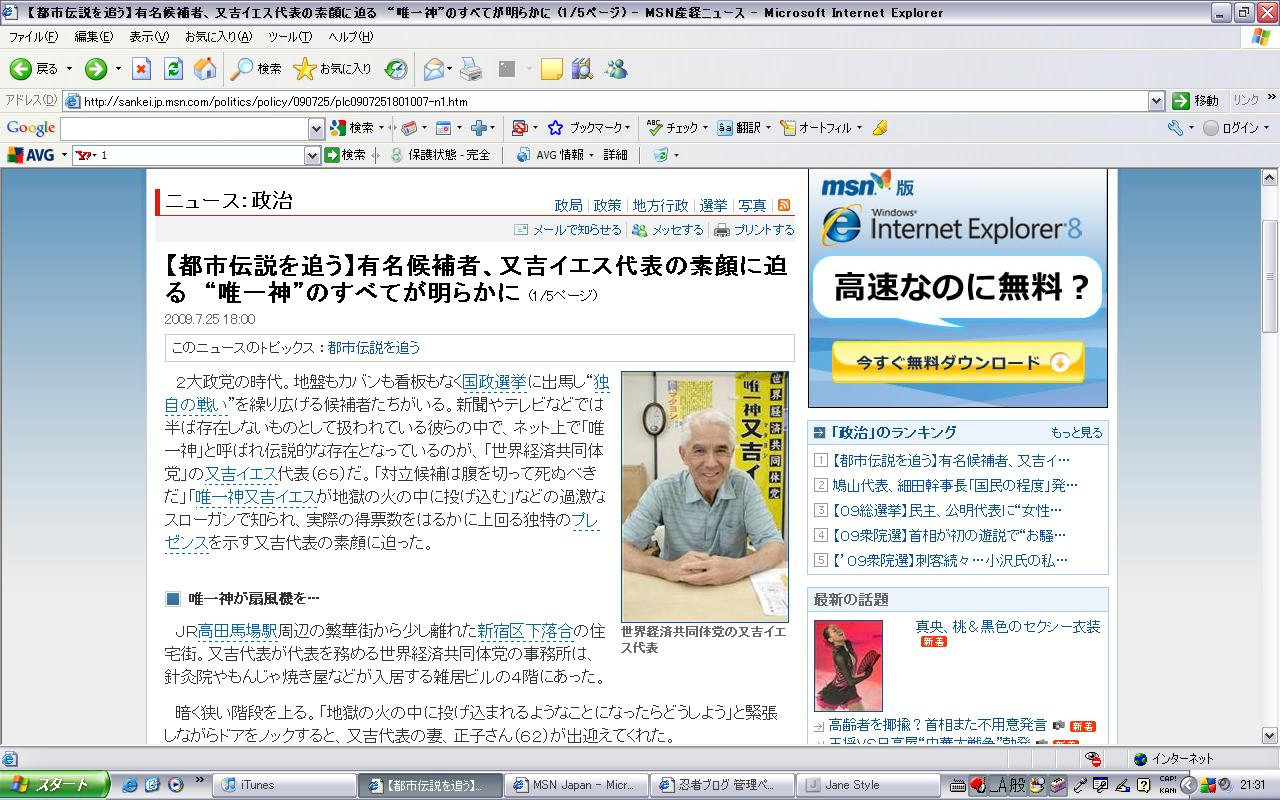The height and width of the screenshot is (800, 1280).
Task: Follow the 政局 category link
Action: pos(568,206)
